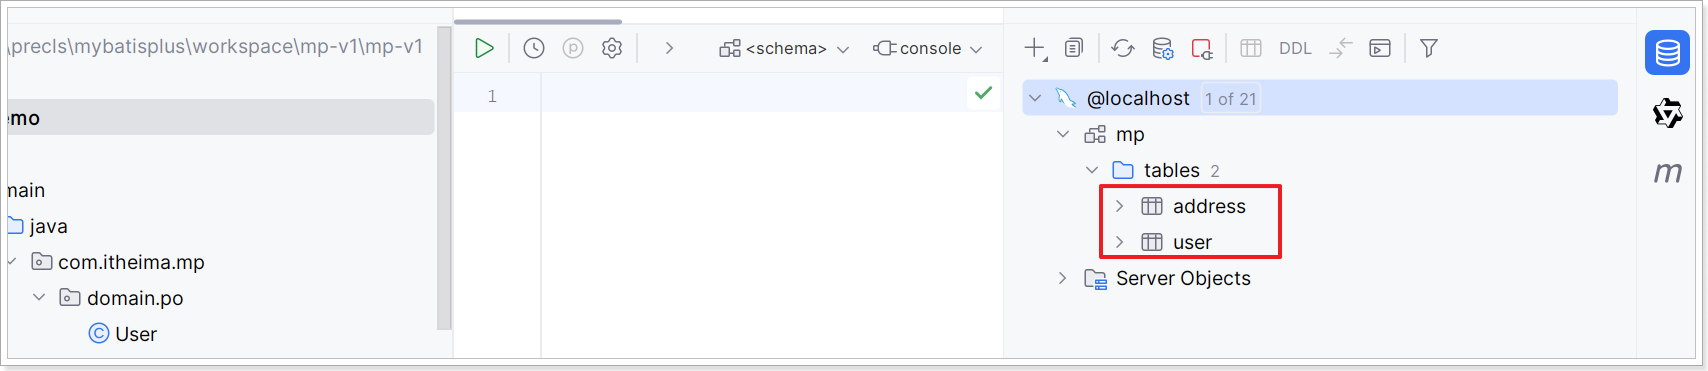Click the plus icon to add data source
Image resolution: width=1708 pixels, height=371 pixels.
[x=1035, y=48]
